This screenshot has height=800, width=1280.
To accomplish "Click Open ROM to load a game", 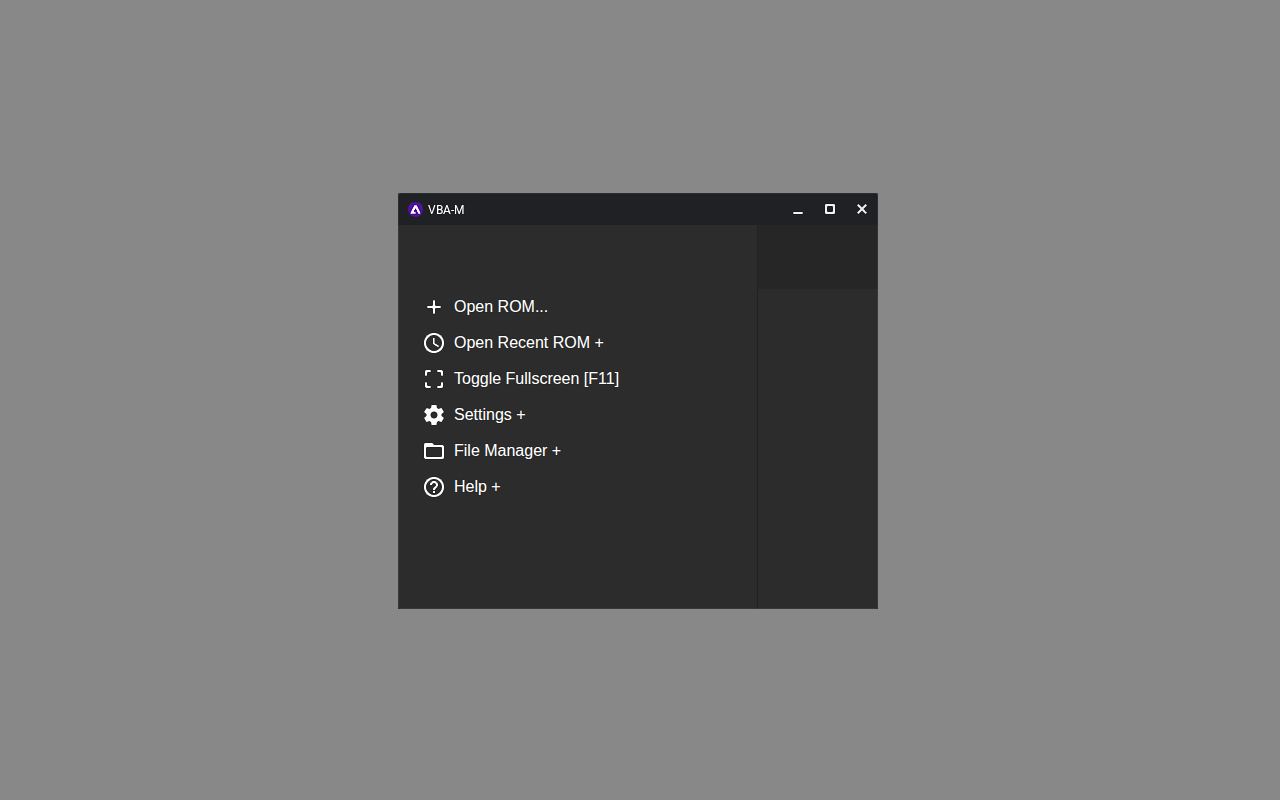I will pyautogui.click(x=501, y=306).
